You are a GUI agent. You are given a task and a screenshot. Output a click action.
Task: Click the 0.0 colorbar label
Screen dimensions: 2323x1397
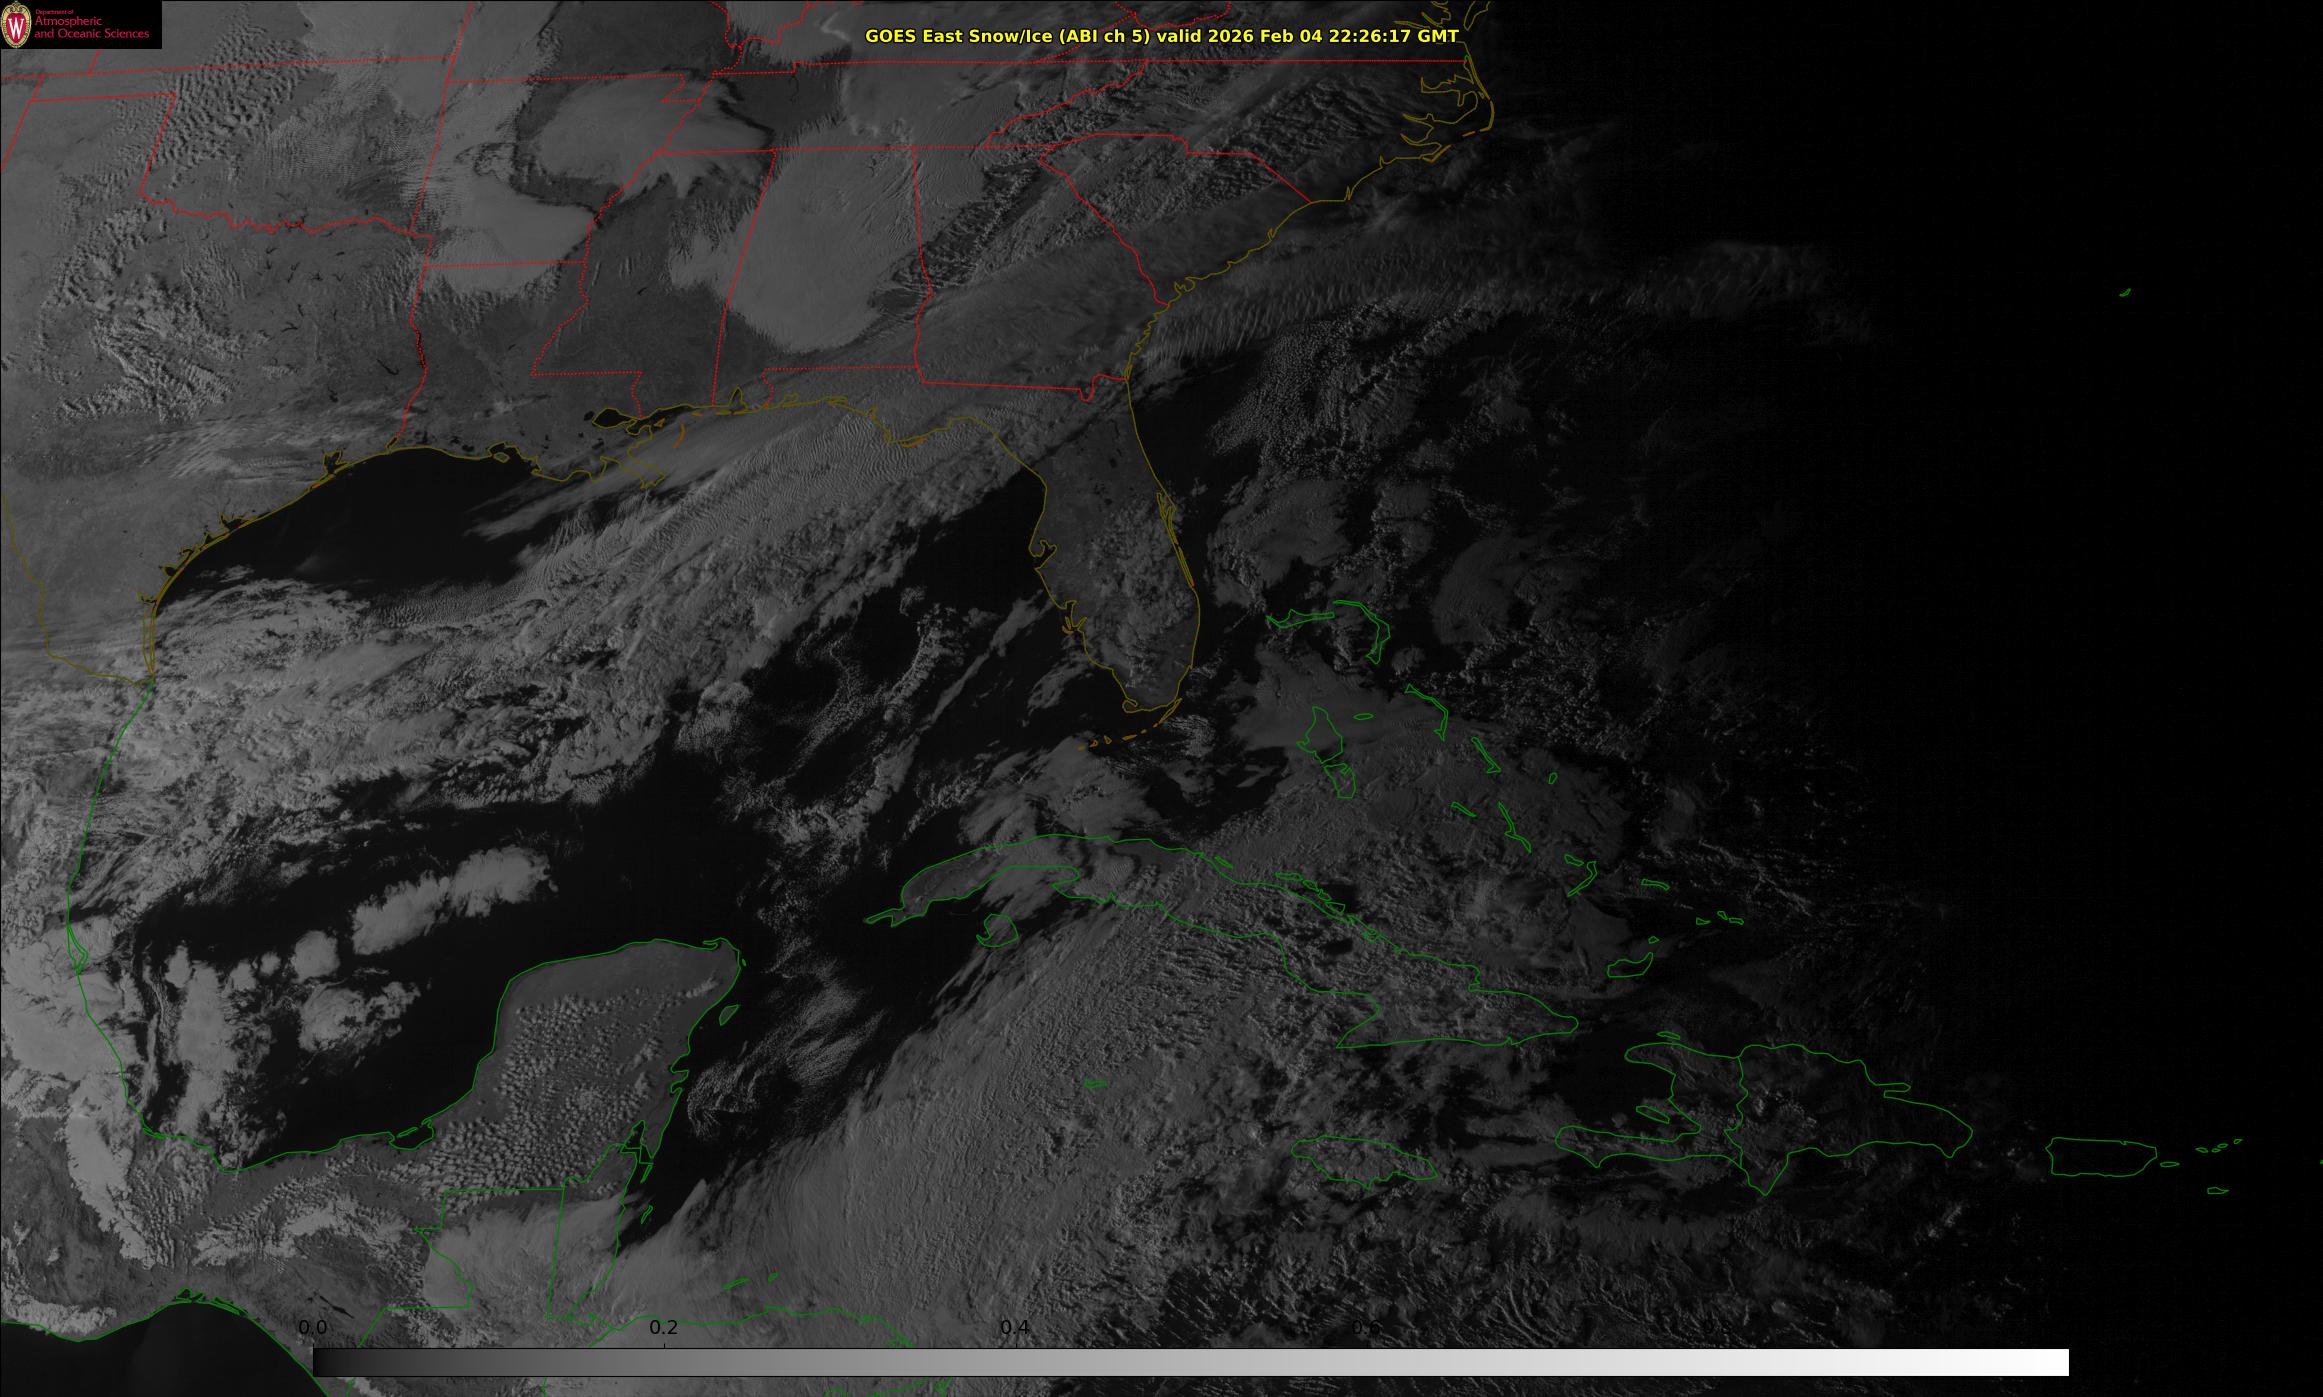pos(313,1327)
